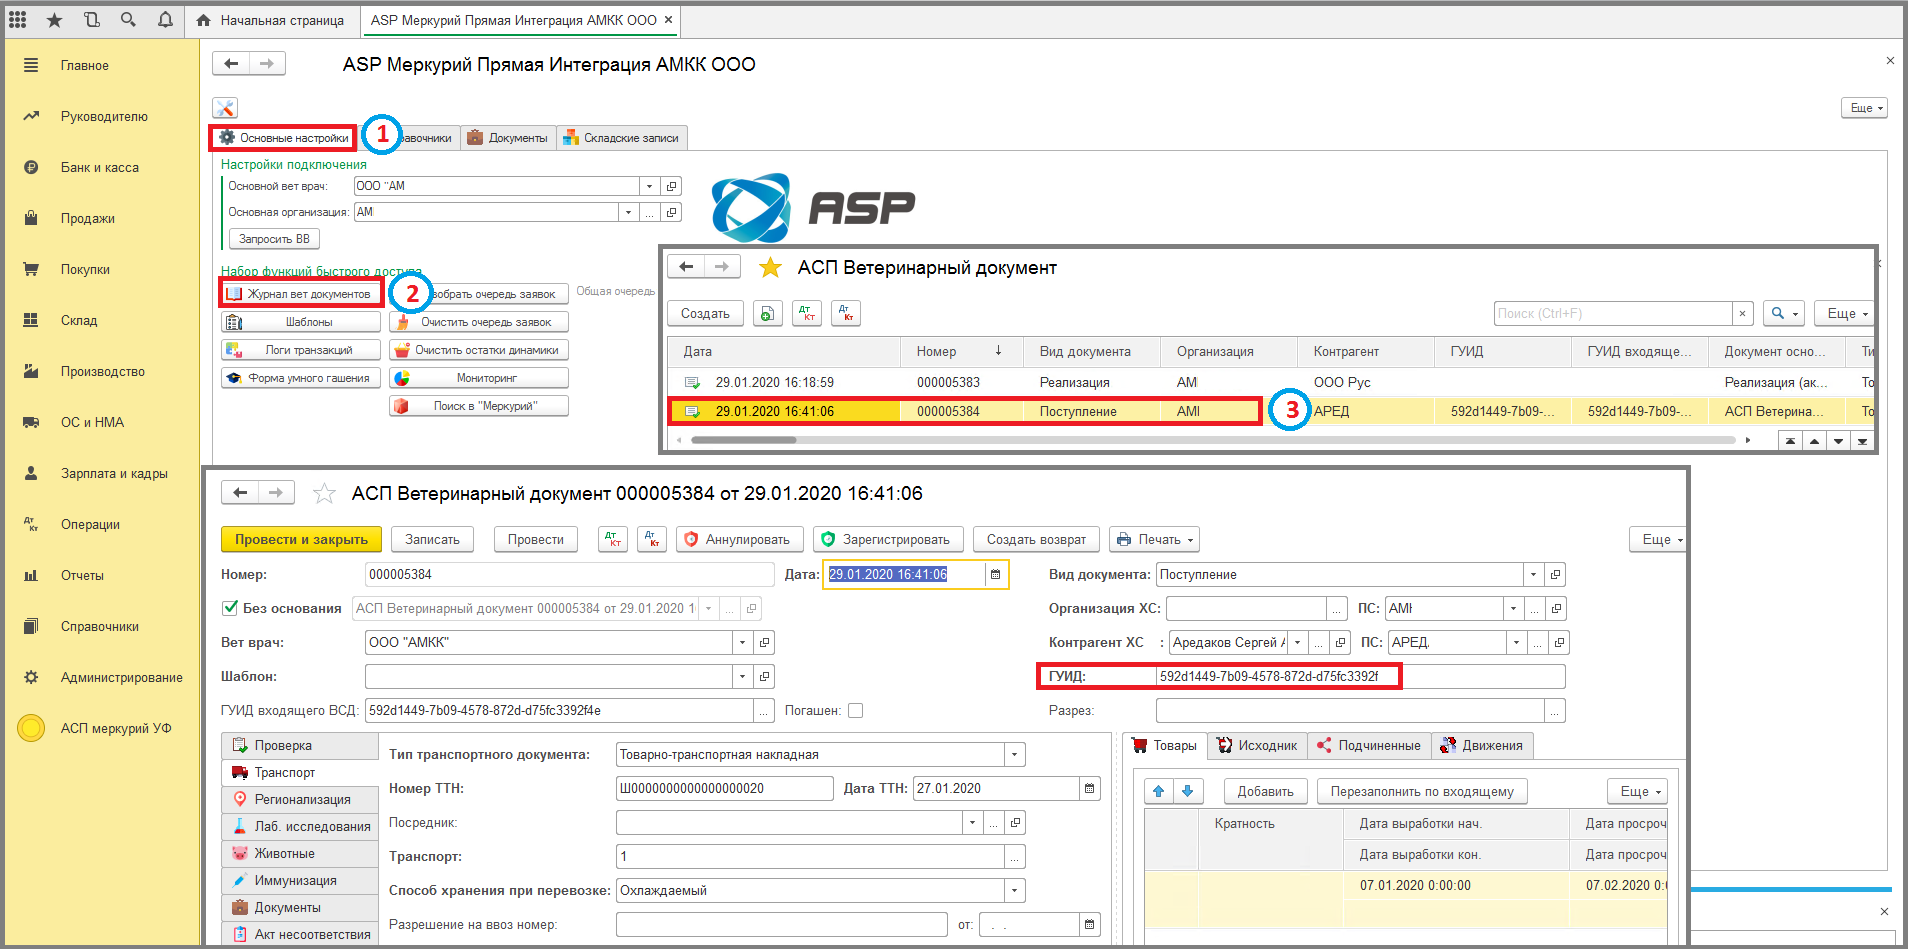Open Журнал вет документов
The image size is (1908, 949).
click(x=300, y=294)
